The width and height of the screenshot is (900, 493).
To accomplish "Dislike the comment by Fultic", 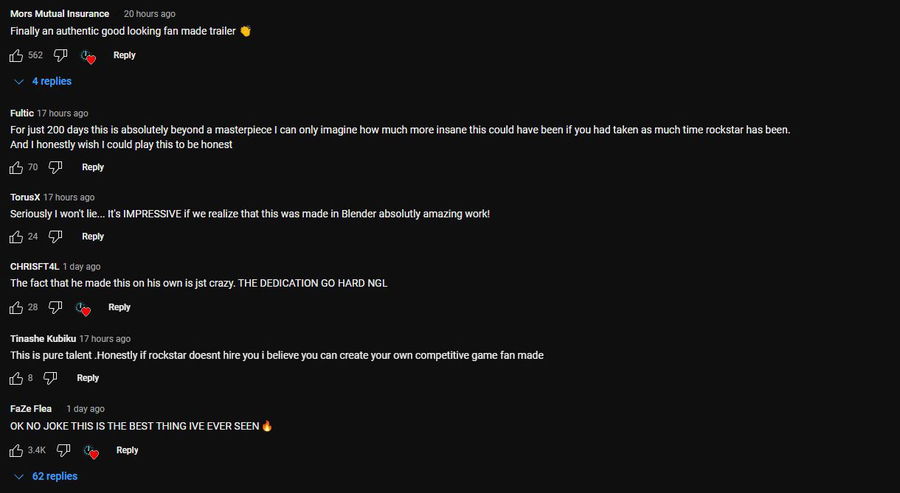I will pyautogui.click(x=55, y=167).
